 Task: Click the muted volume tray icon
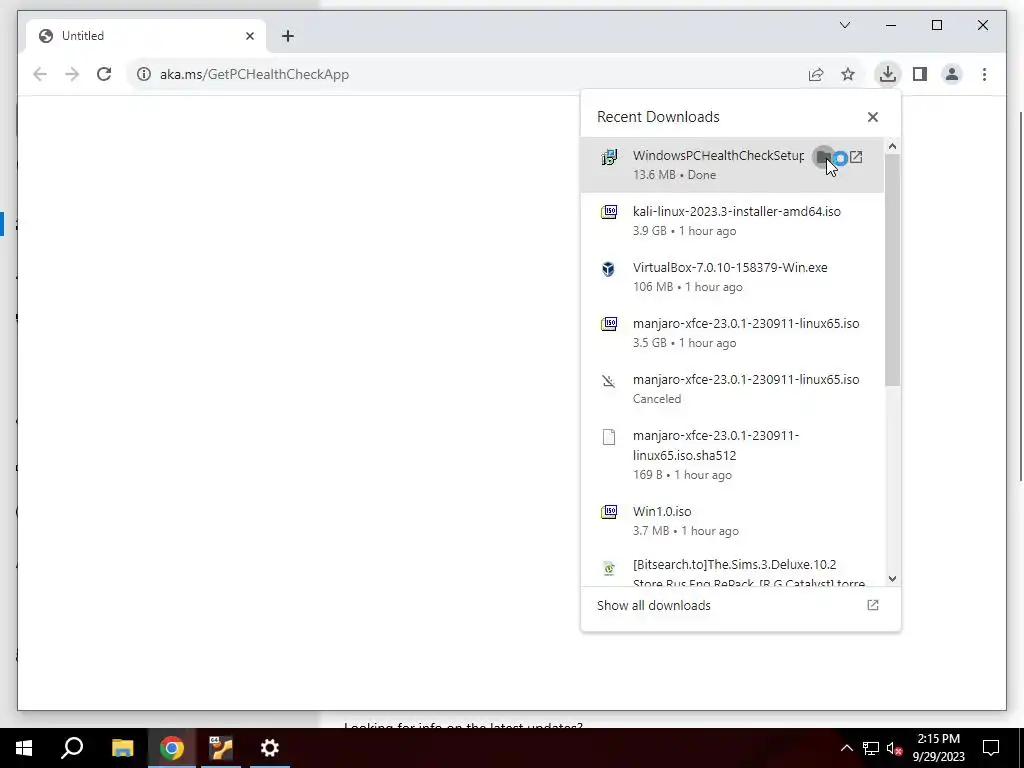click(x=894, y=748)
